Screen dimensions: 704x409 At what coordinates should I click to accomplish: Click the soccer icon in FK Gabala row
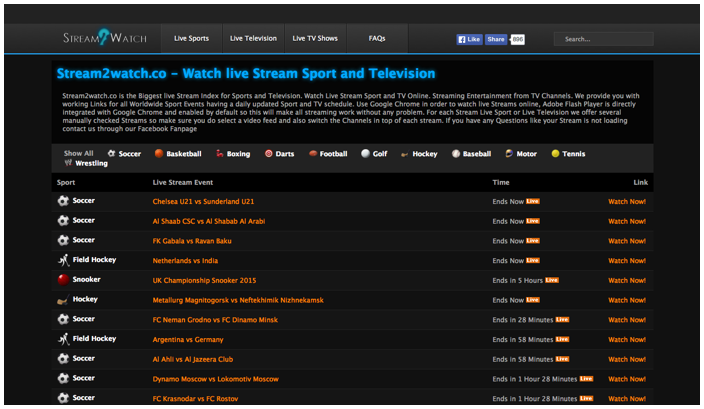[63, 240]
